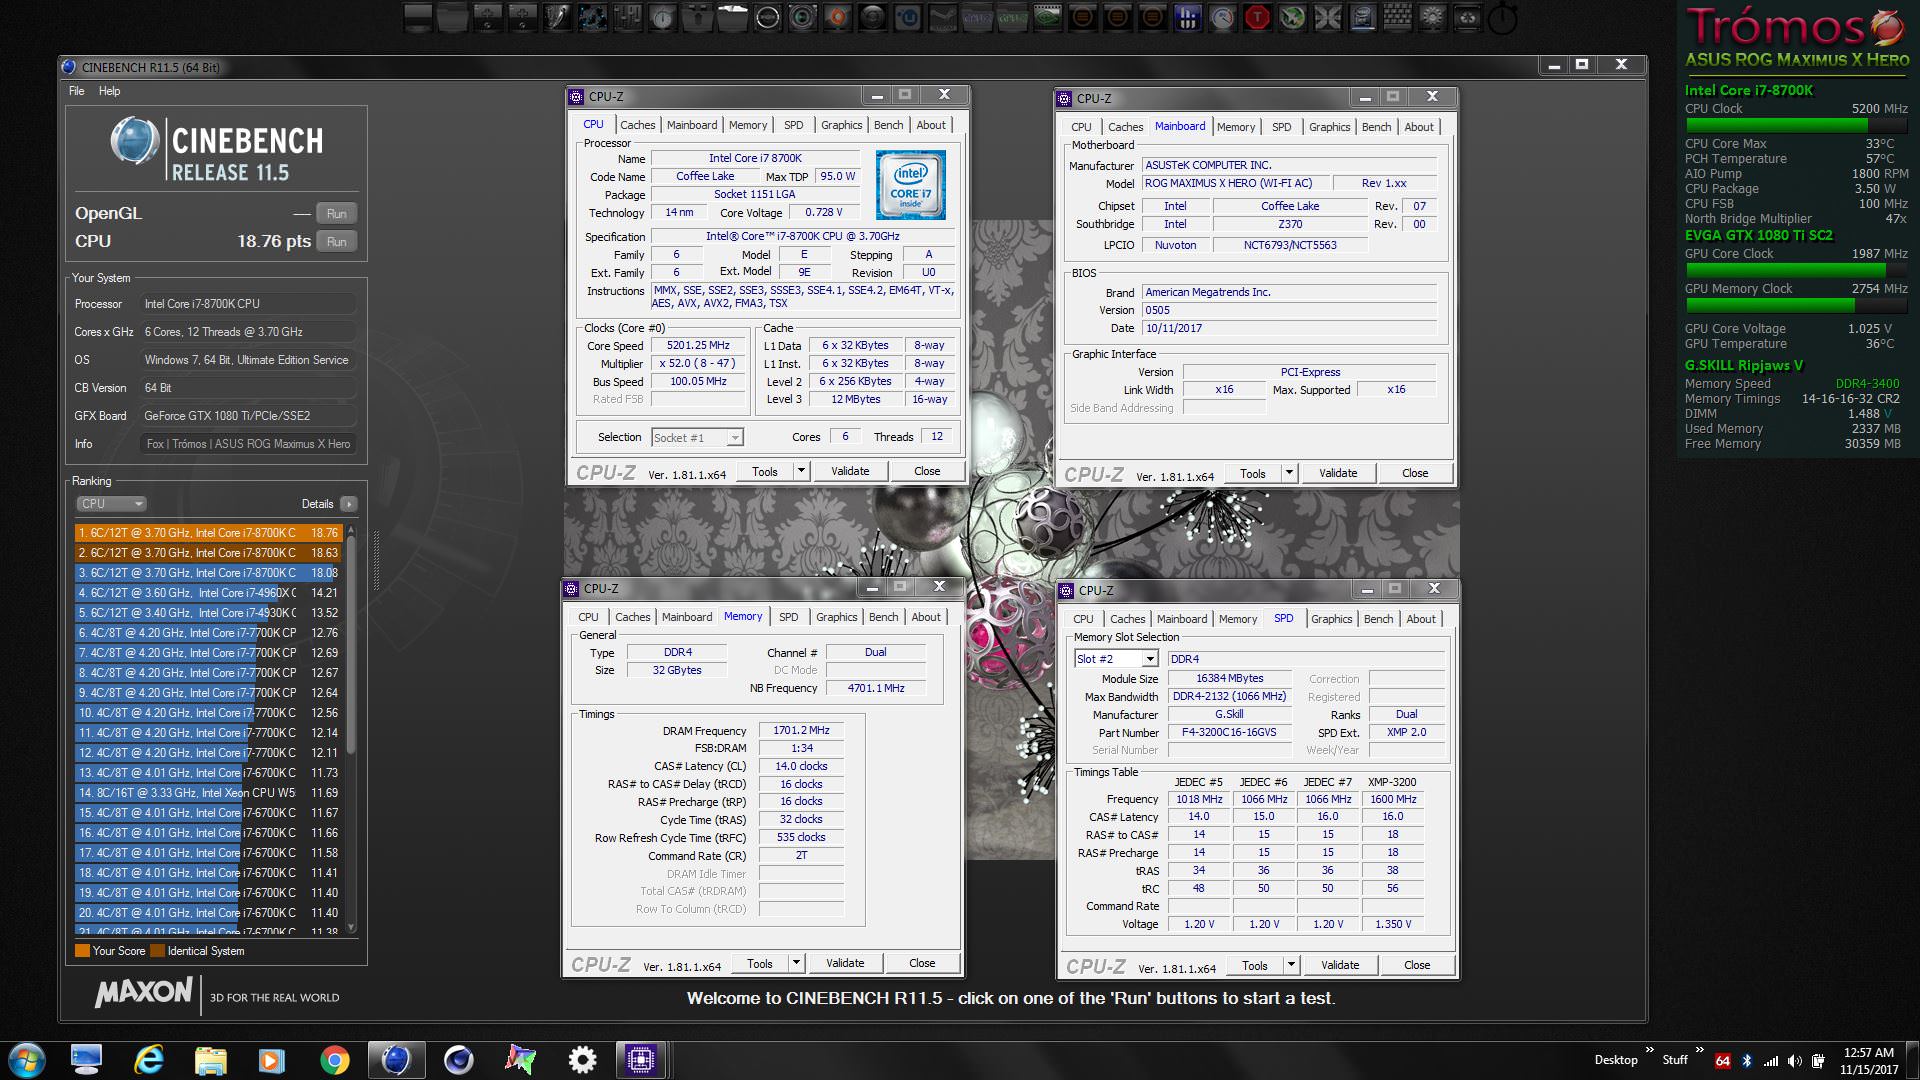
Task: Click the network signal bars tray icon
Action: [x=1771, y=1061]
